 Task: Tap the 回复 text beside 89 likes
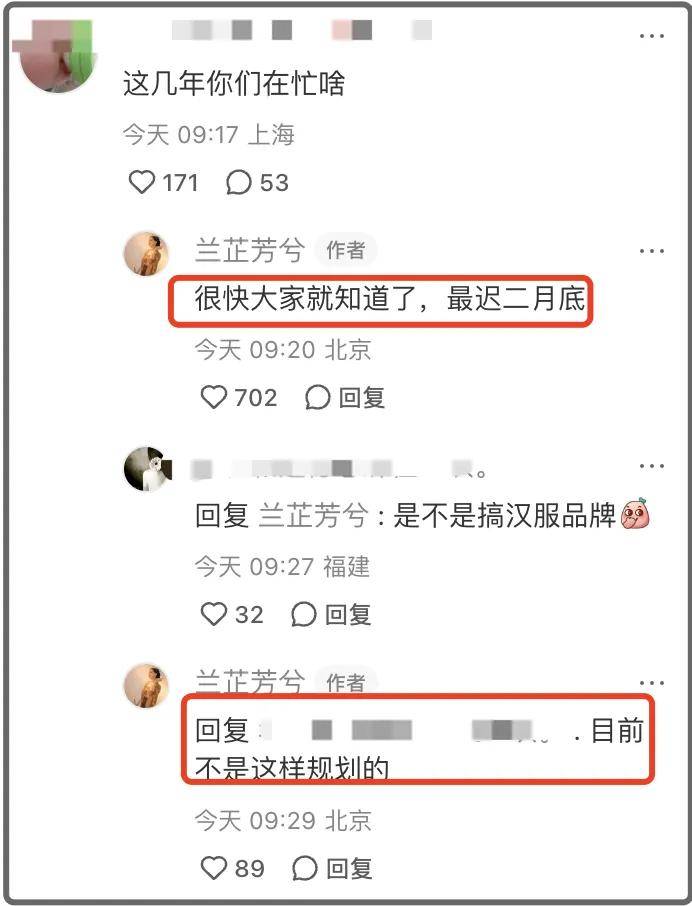(349, 868)
